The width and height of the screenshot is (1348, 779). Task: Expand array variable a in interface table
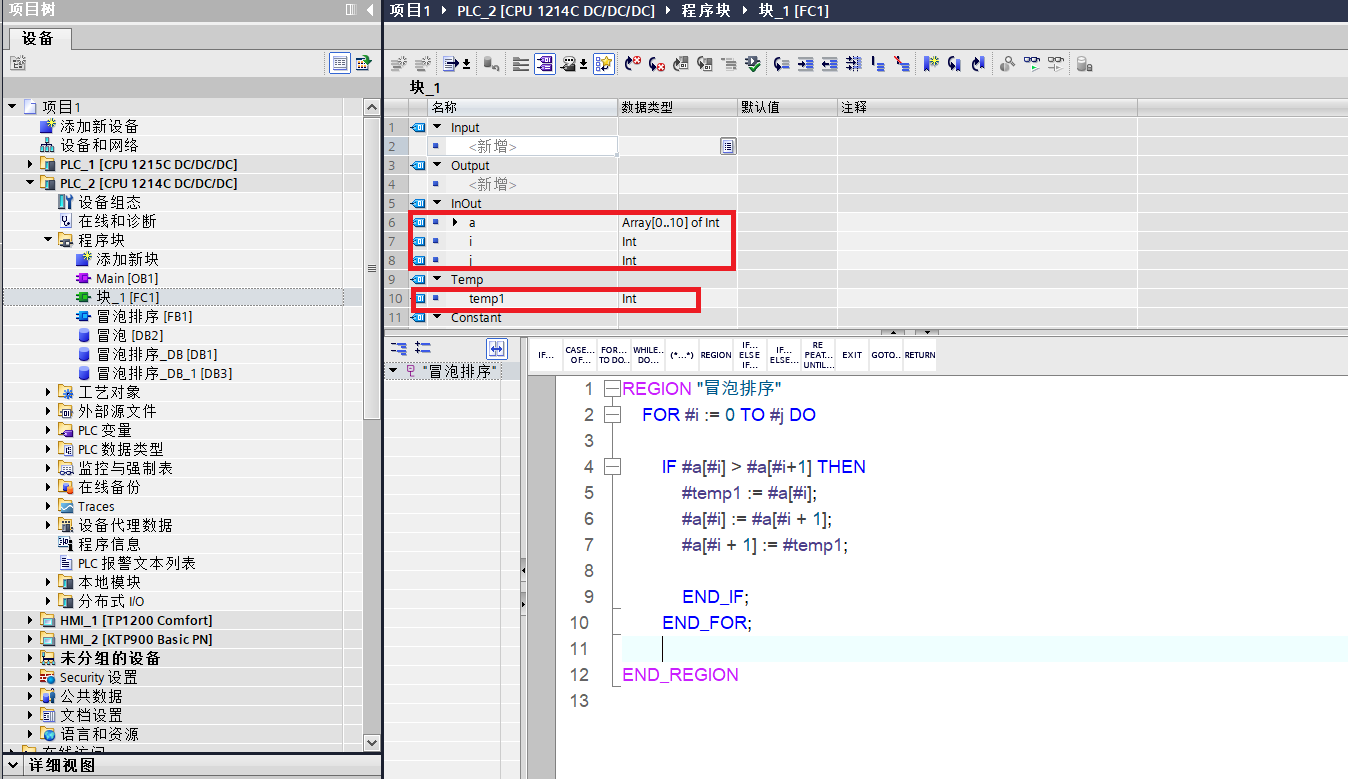[455, 222]
